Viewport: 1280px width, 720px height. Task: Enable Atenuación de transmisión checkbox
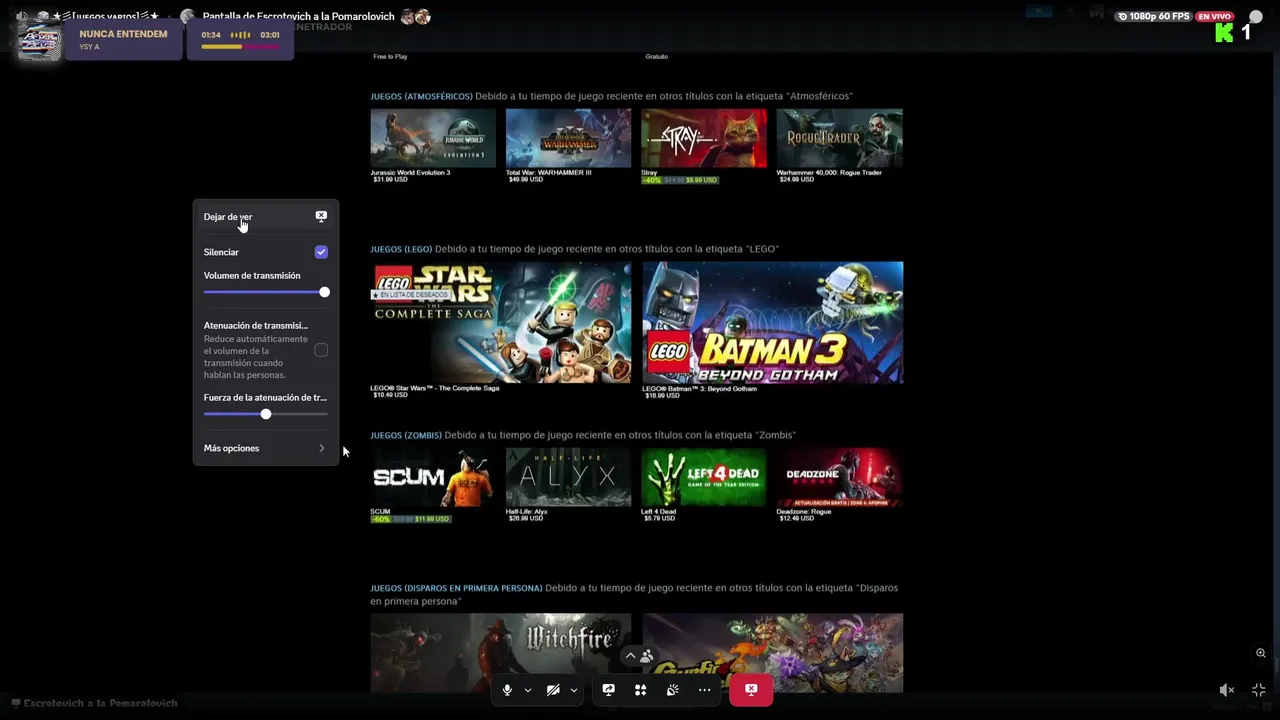tap(321, 350)
